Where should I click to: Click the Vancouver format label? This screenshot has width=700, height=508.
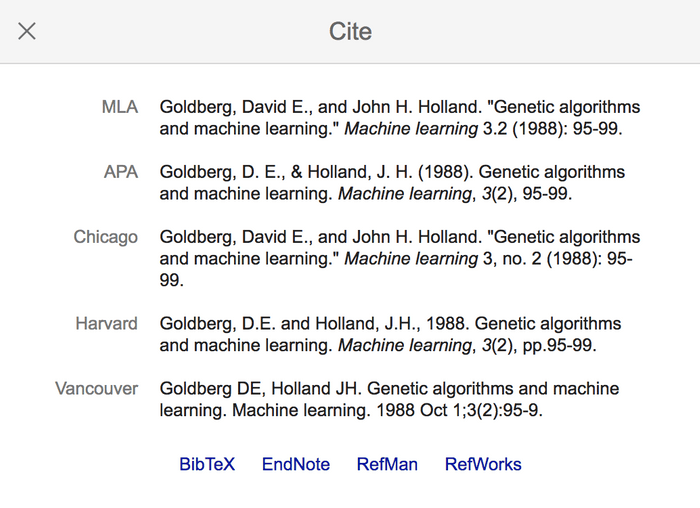click(x=96, y=388)
